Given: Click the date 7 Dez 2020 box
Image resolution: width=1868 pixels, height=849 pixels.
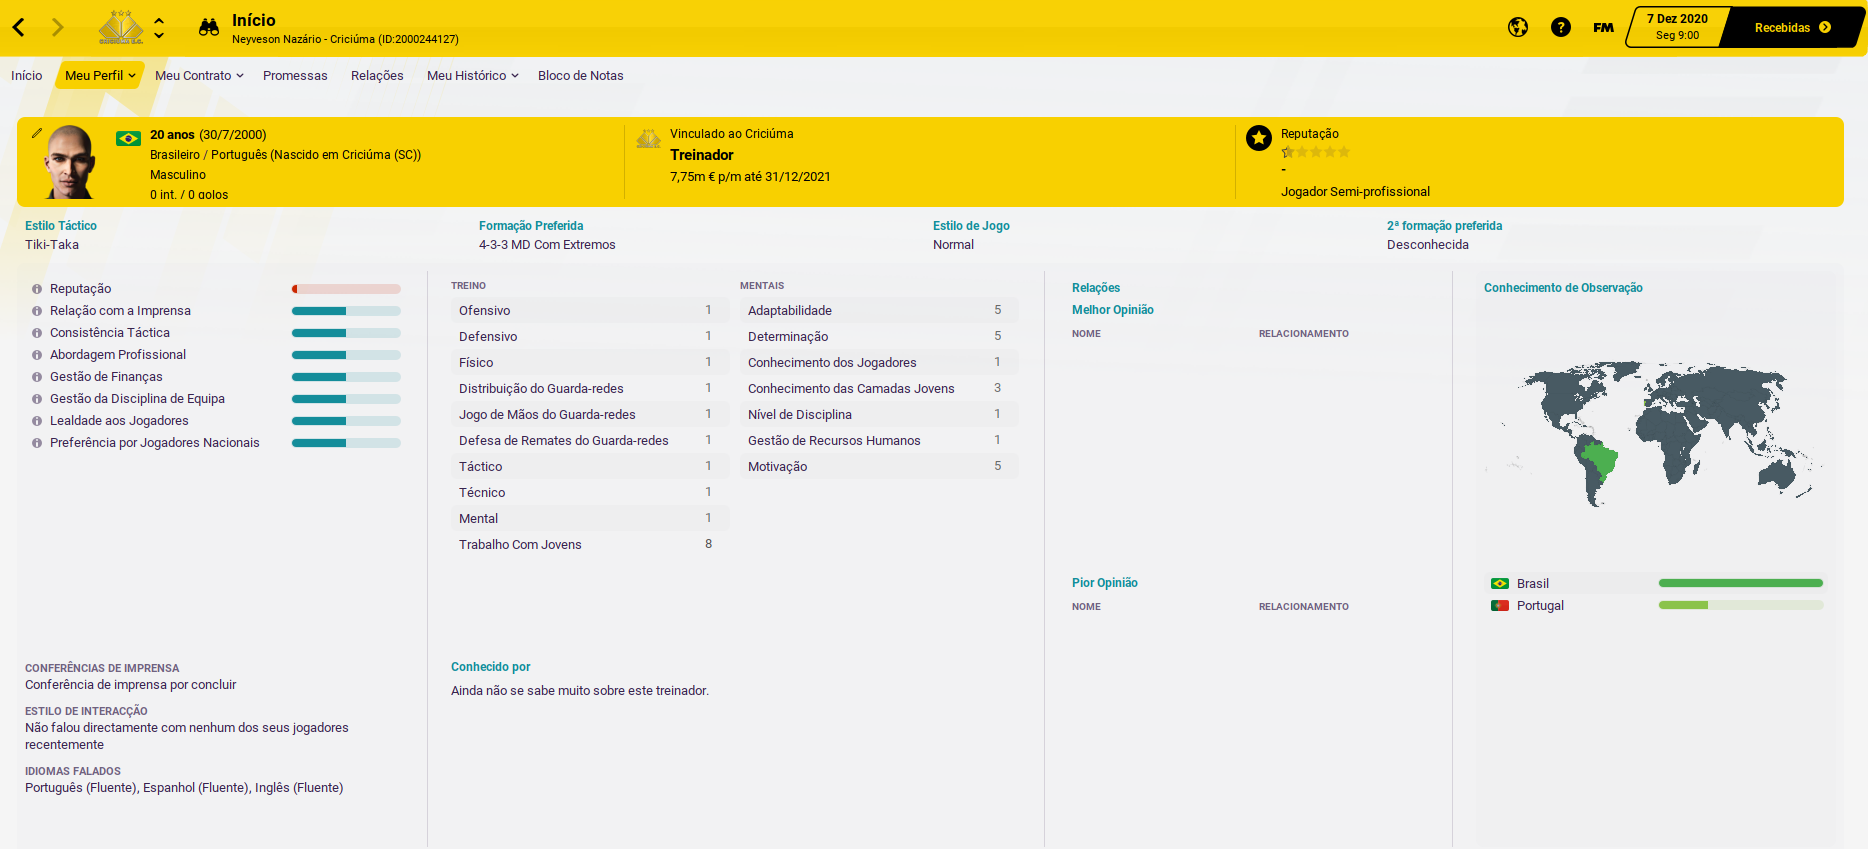Looking at the screenshot, I should click(x=1677, y=27).
